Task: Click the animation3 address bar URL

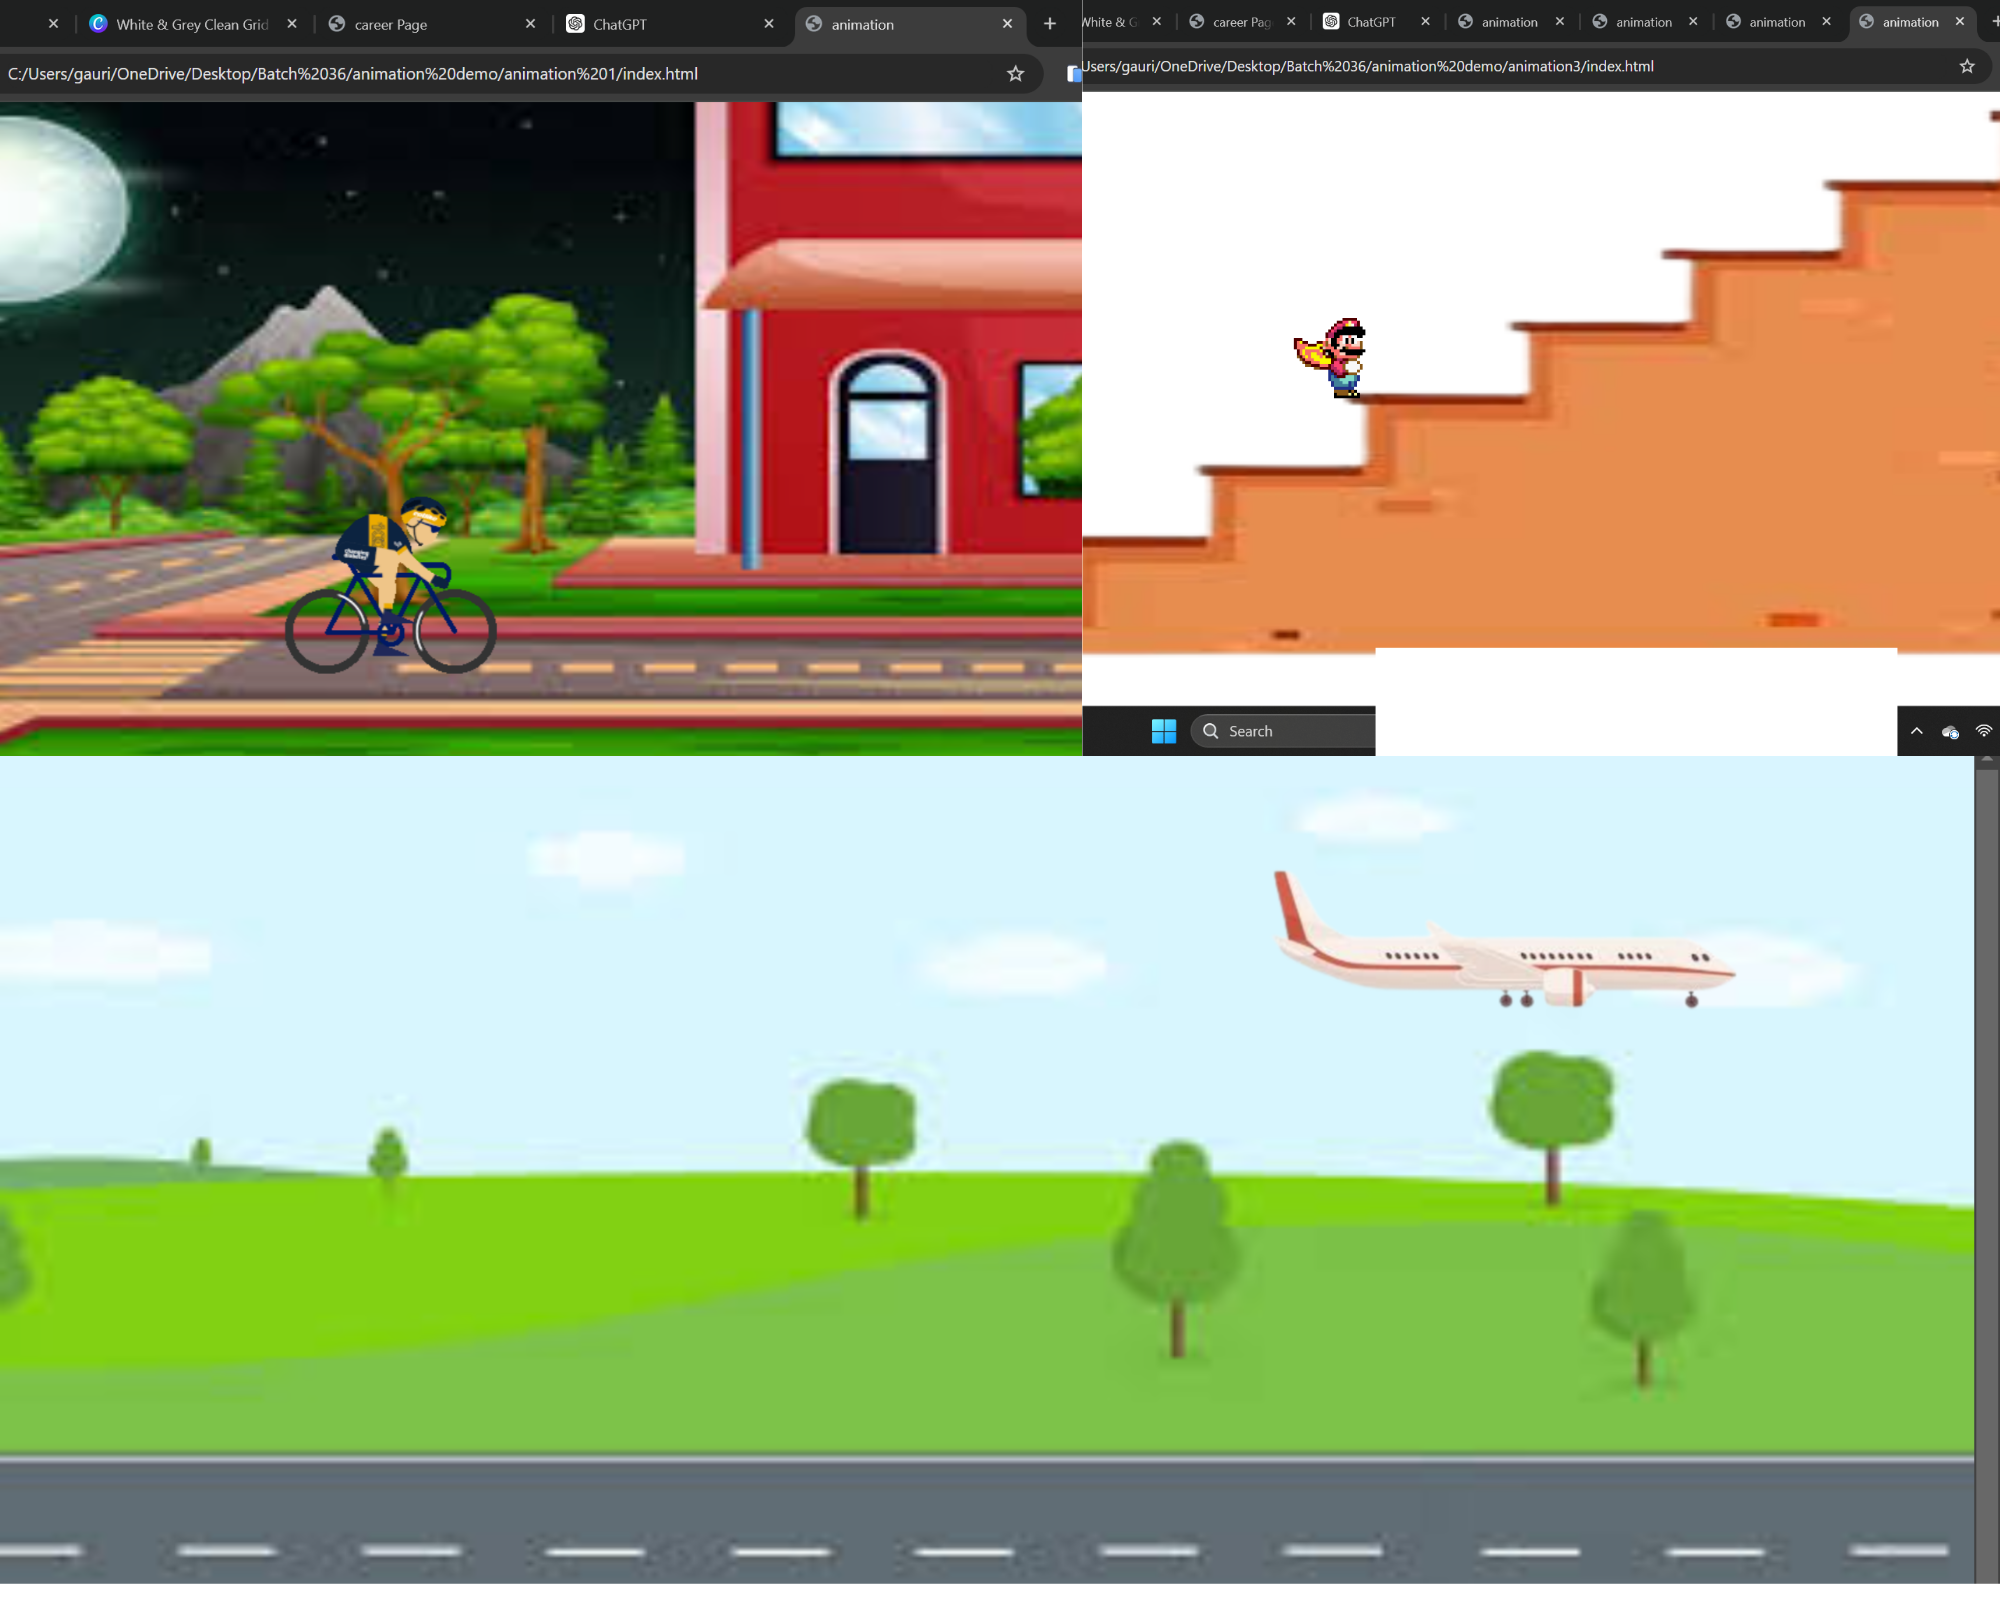Action: pos(1368,66)
